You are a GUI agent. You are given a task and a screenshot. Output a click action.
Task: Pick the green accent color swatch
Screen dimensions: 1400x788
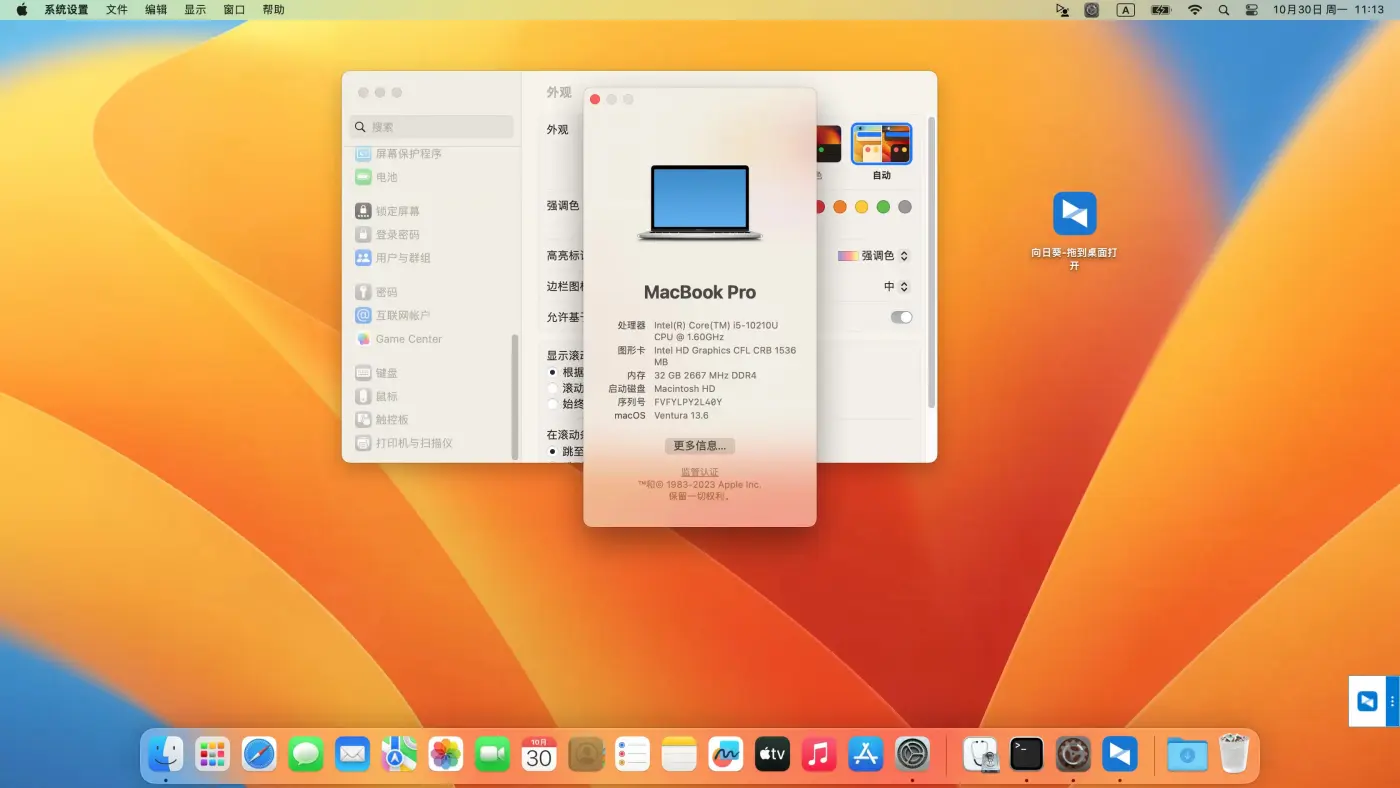point(881,207)
